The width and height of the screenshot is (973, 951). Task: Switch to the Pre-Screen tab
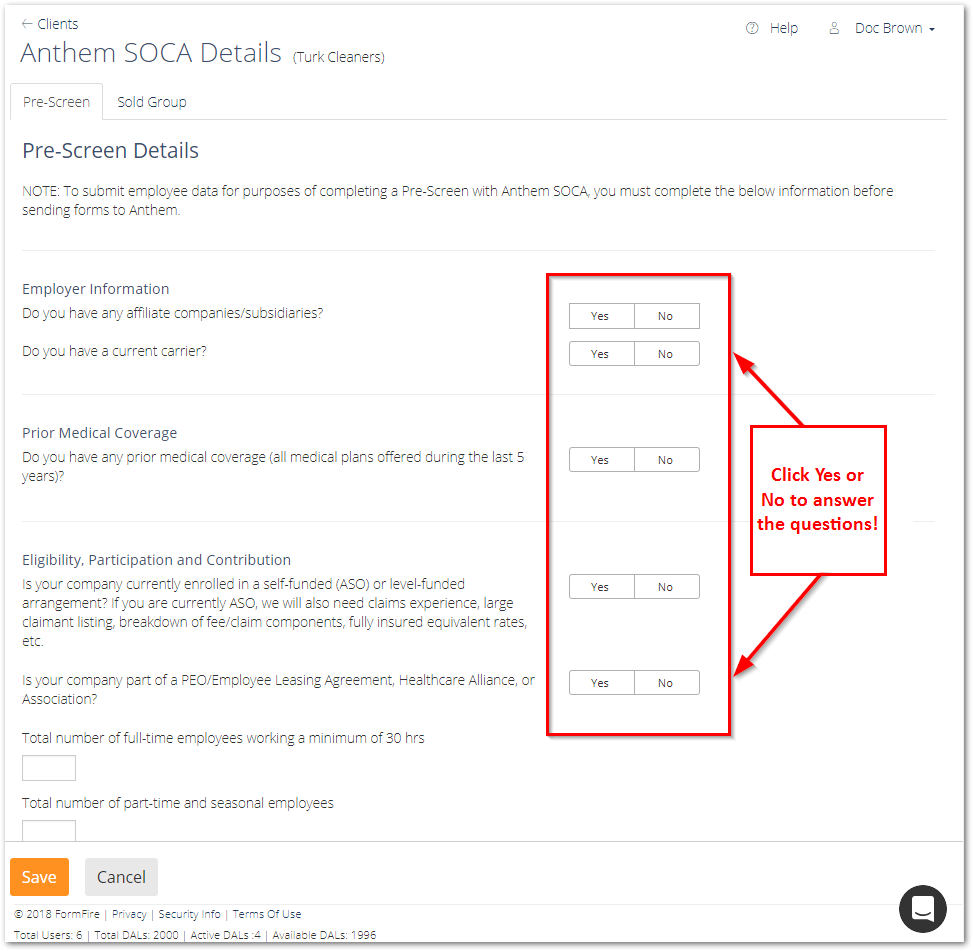(56, 102)
